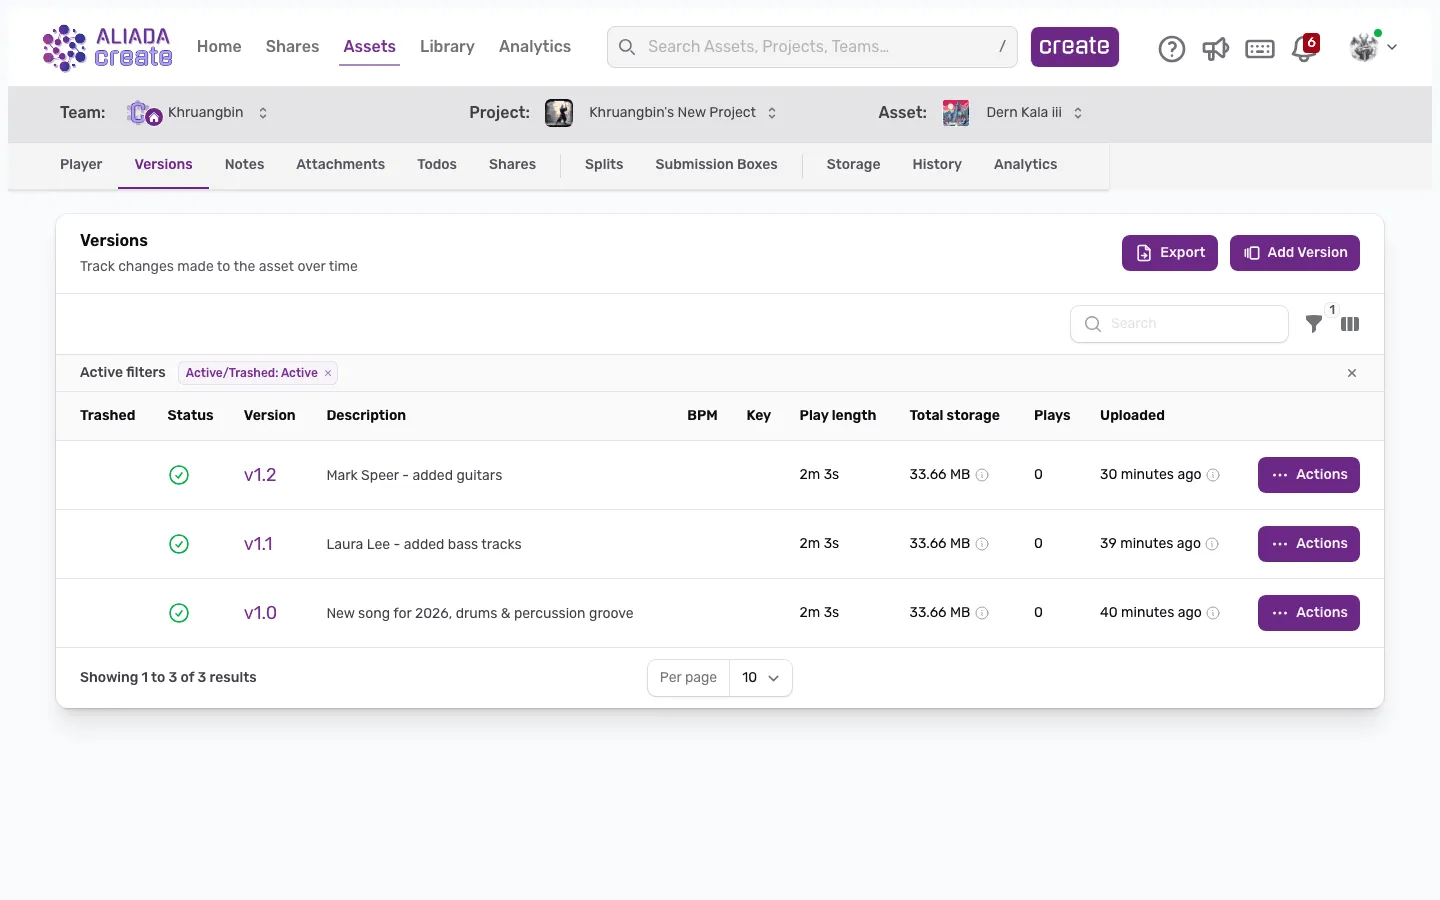Expand the Project selector dropdown
Screen dimensions: 1440x900
[x=772, y=113]
